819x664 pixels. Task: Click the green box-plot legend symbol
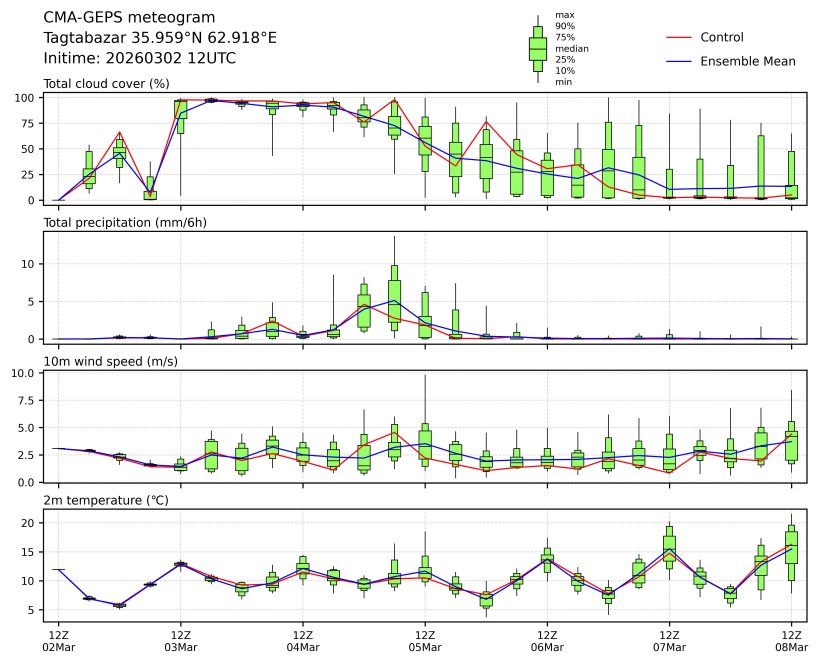click(x=537, y=48)
